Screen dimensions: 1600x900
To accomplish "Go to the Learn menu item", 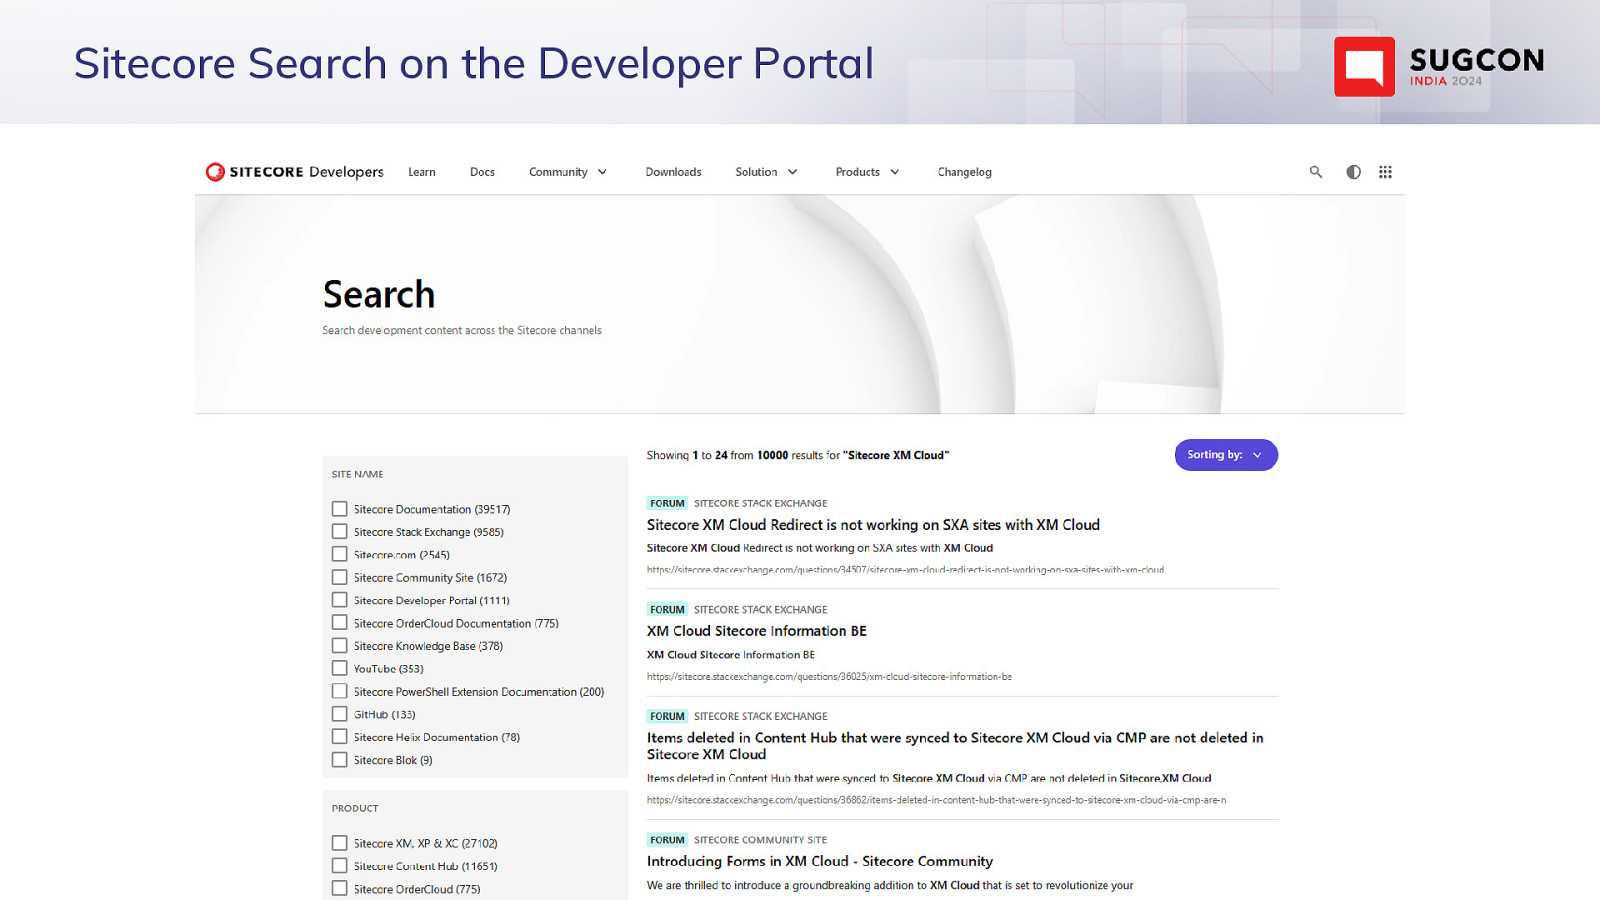I will tap(422, 172).
